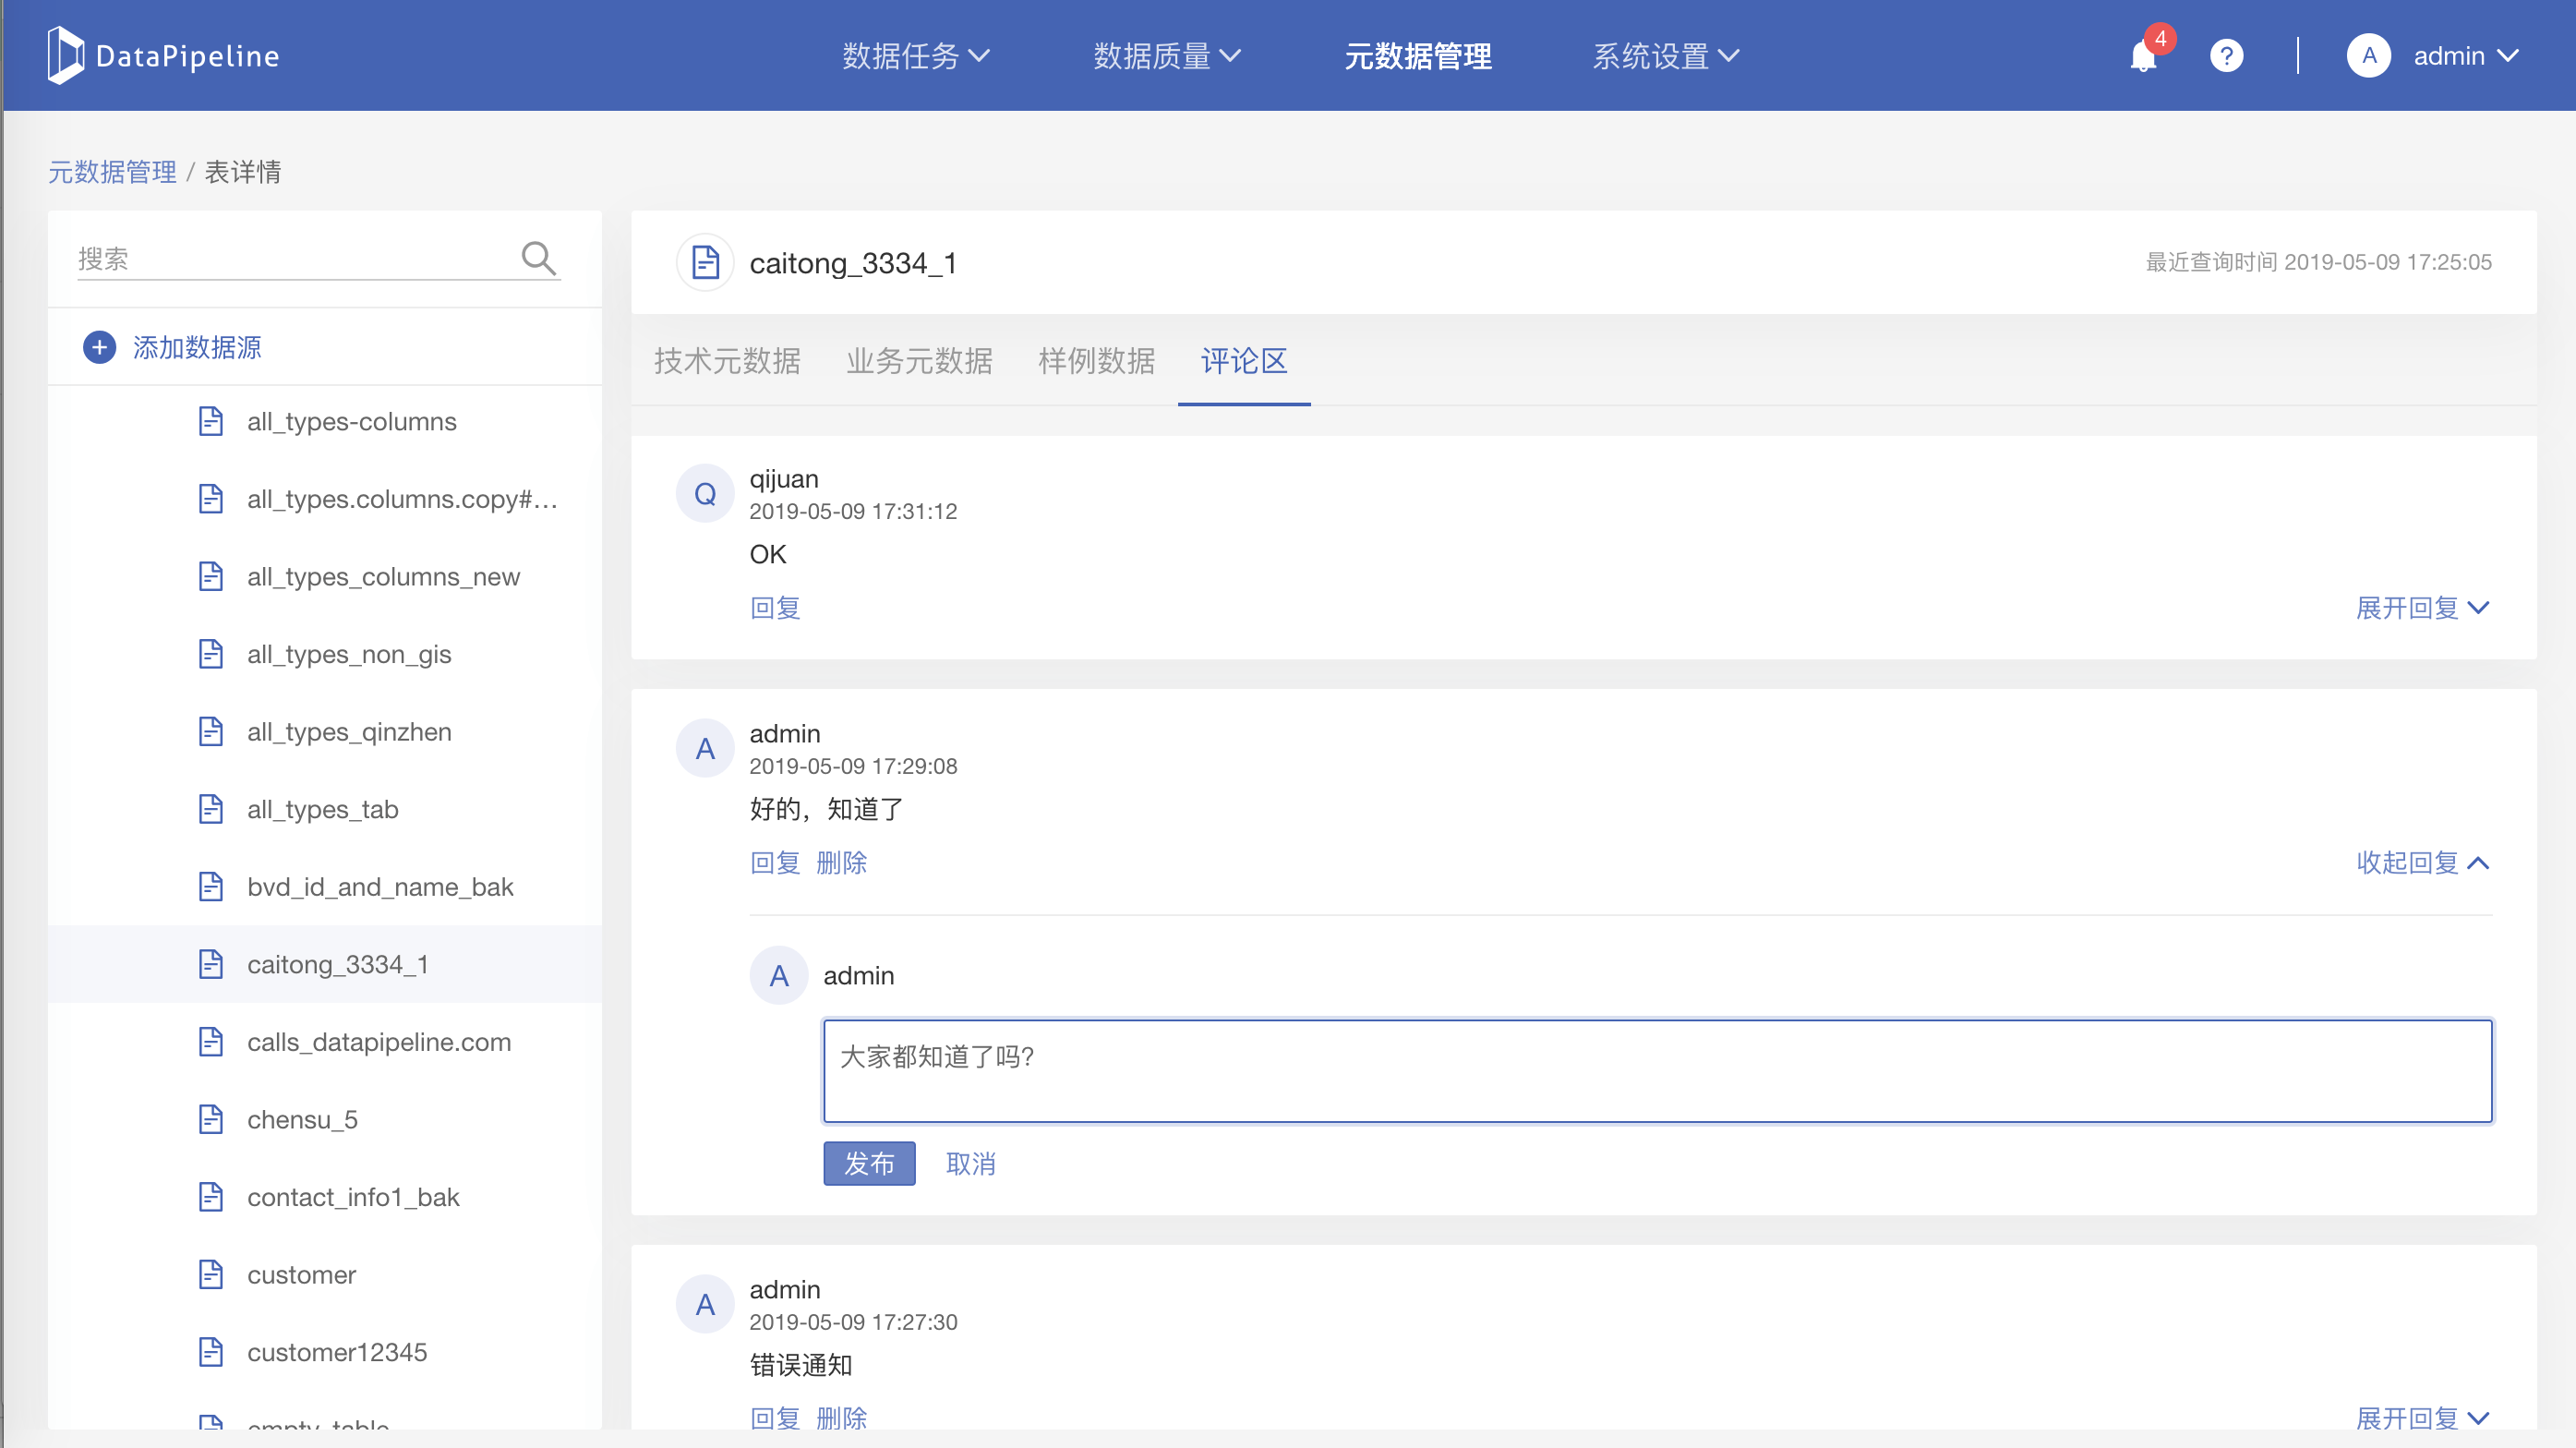2576x1448 pixels.
Task: Click the plus icon for 添加数据源
Action: point(99,347)
